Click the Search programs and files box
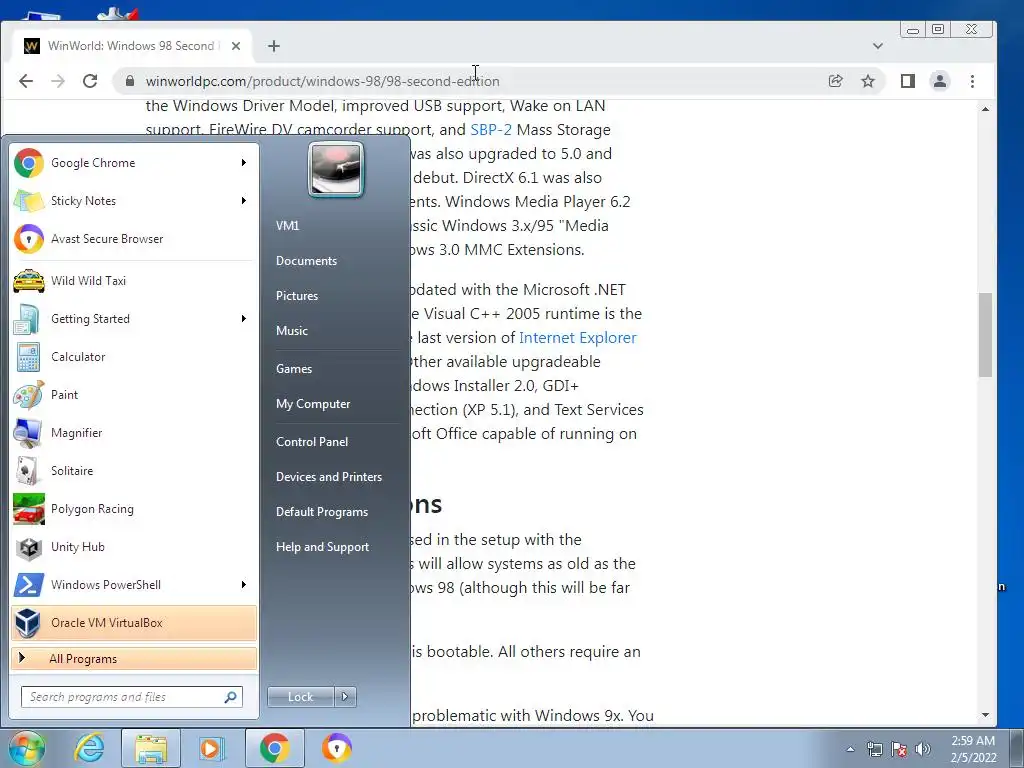Screen dimensions: 1024x768 (x=132, y=697)
